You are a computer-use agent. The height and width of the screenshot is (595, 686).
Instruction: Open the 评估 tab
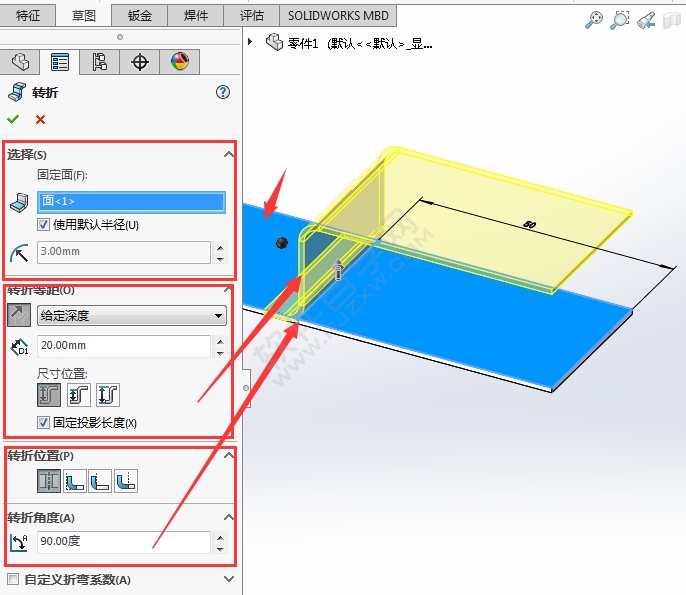click(x=252, y=16)
